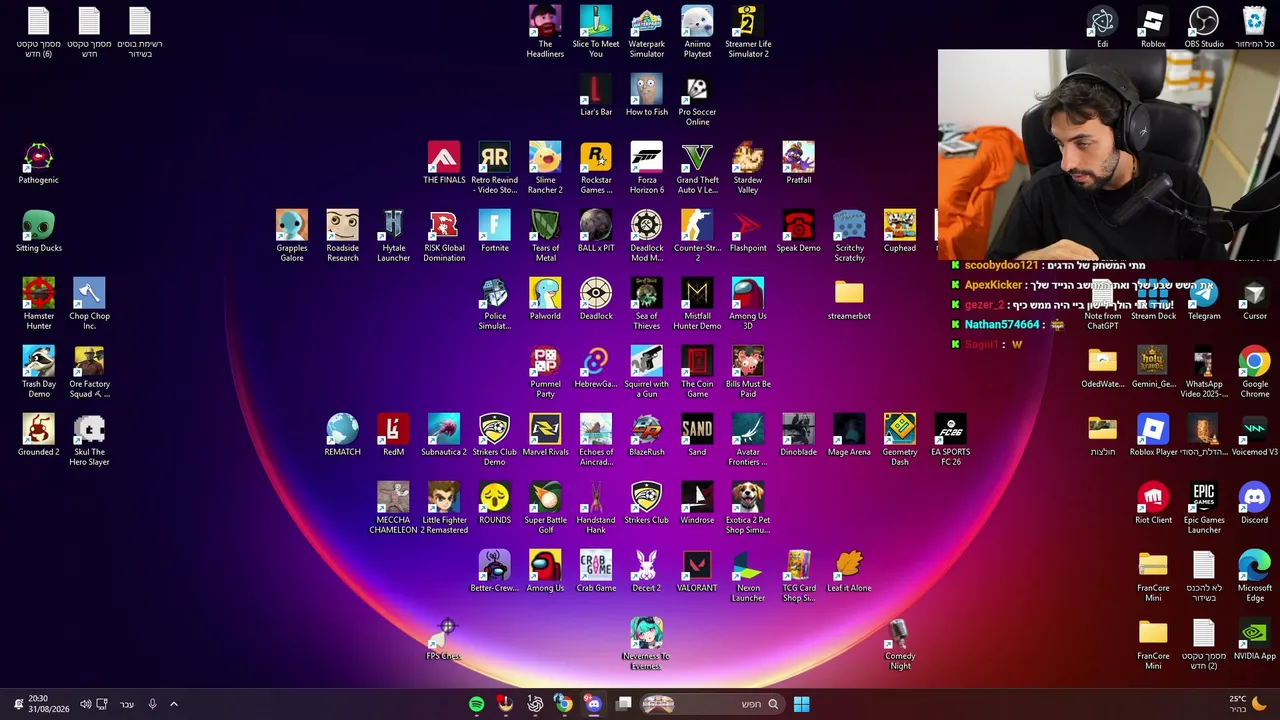Viewport: 1280px width, 720px height.
Task: Launch Roblox from the desktop
Action: [x=1153, y=28]
